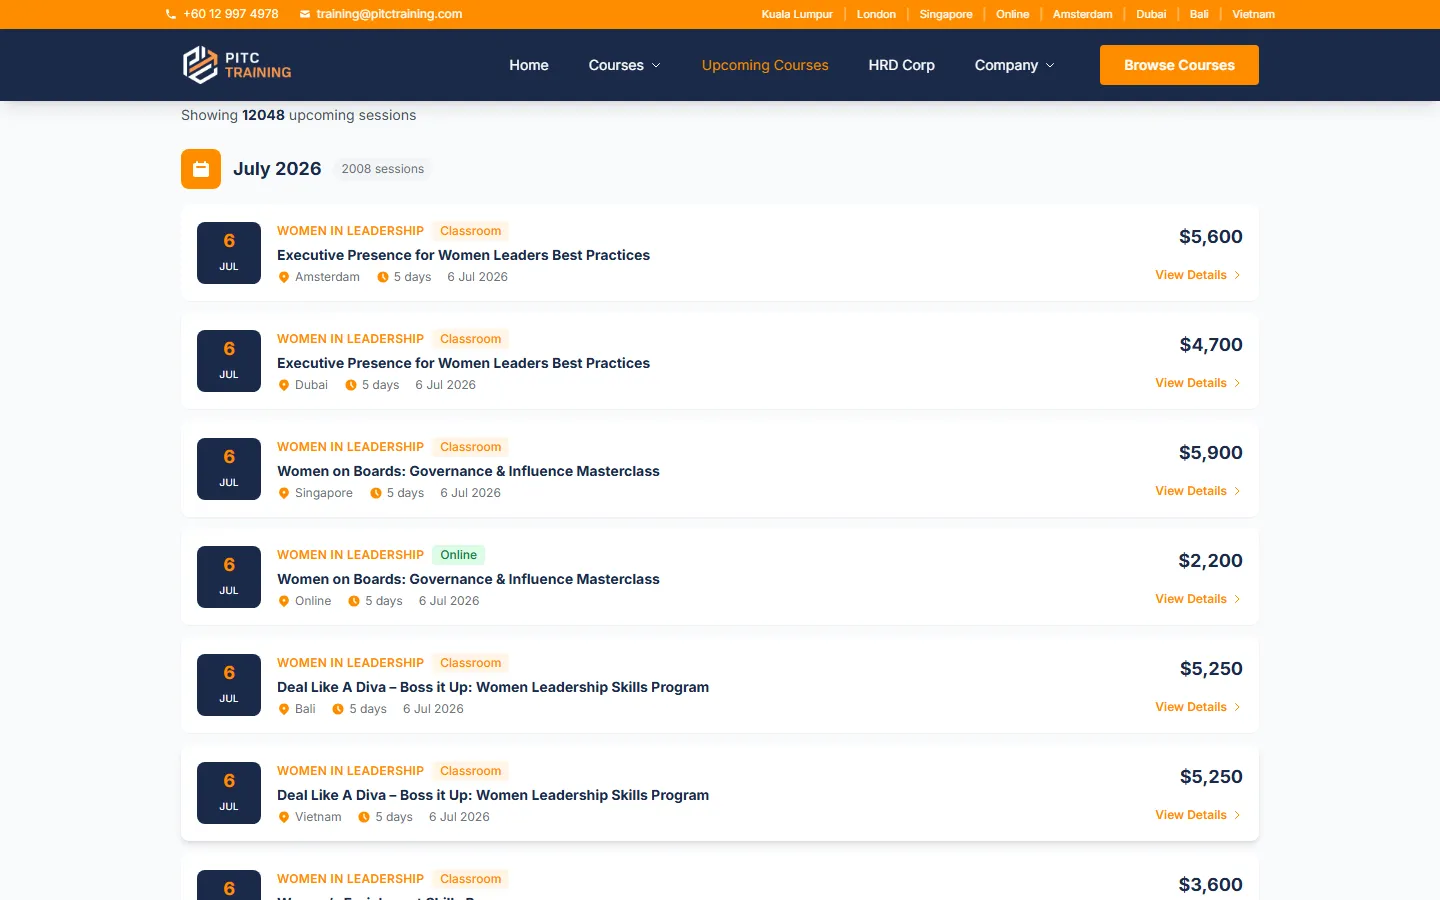Click location pin icon next to Amsterdam

click(284, 277)
